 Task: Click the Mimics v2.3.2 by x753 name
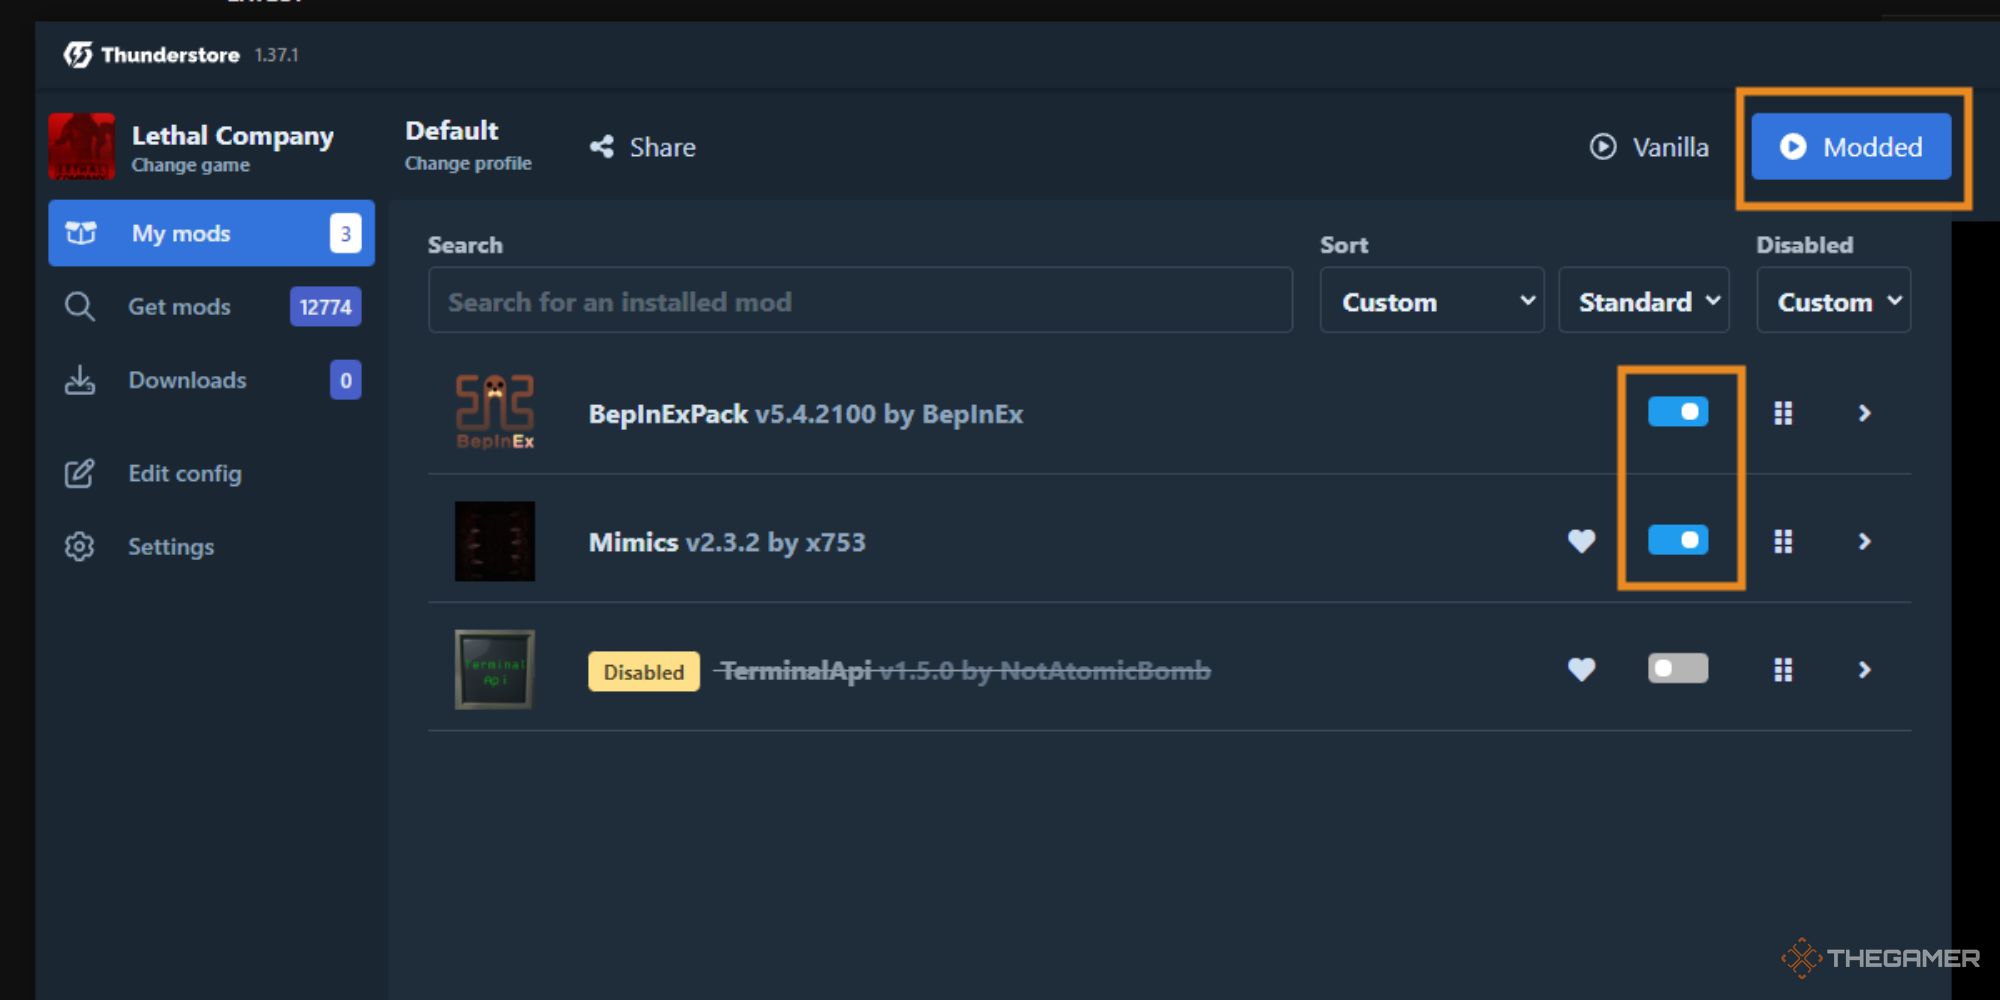click(x=727, y=542)
